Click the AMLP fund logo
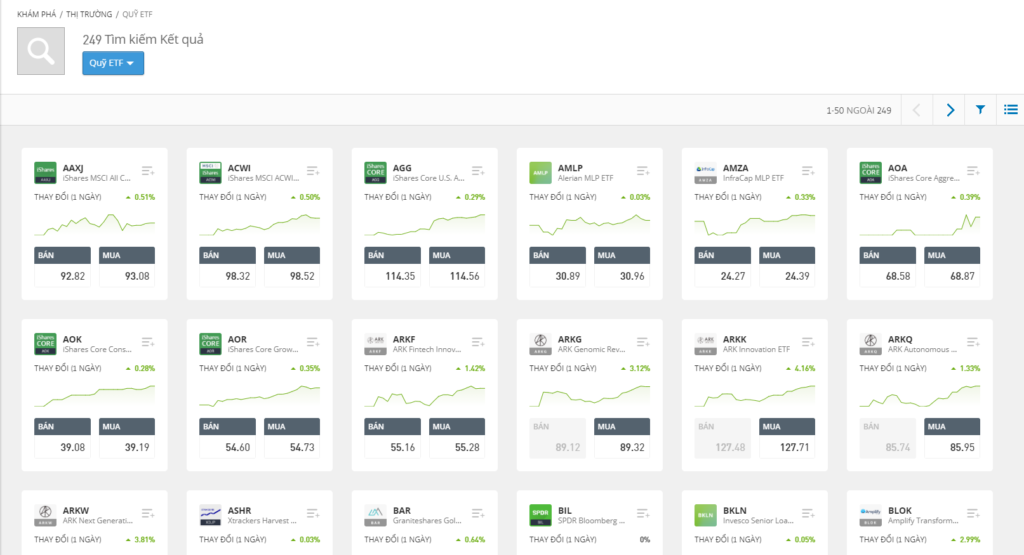Screen dimensions: 1024x555 [540, 173]
